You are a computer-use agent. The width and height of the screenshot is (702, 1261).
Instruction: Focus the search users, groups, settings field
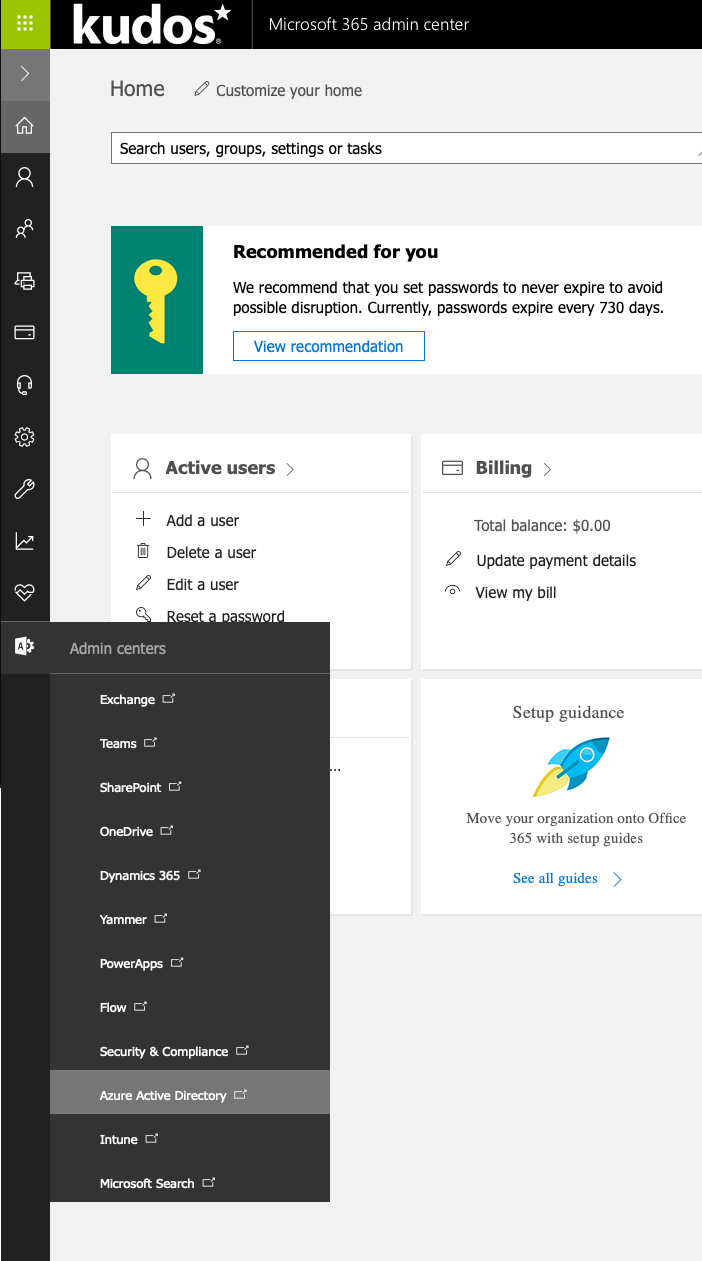point(406,148)
